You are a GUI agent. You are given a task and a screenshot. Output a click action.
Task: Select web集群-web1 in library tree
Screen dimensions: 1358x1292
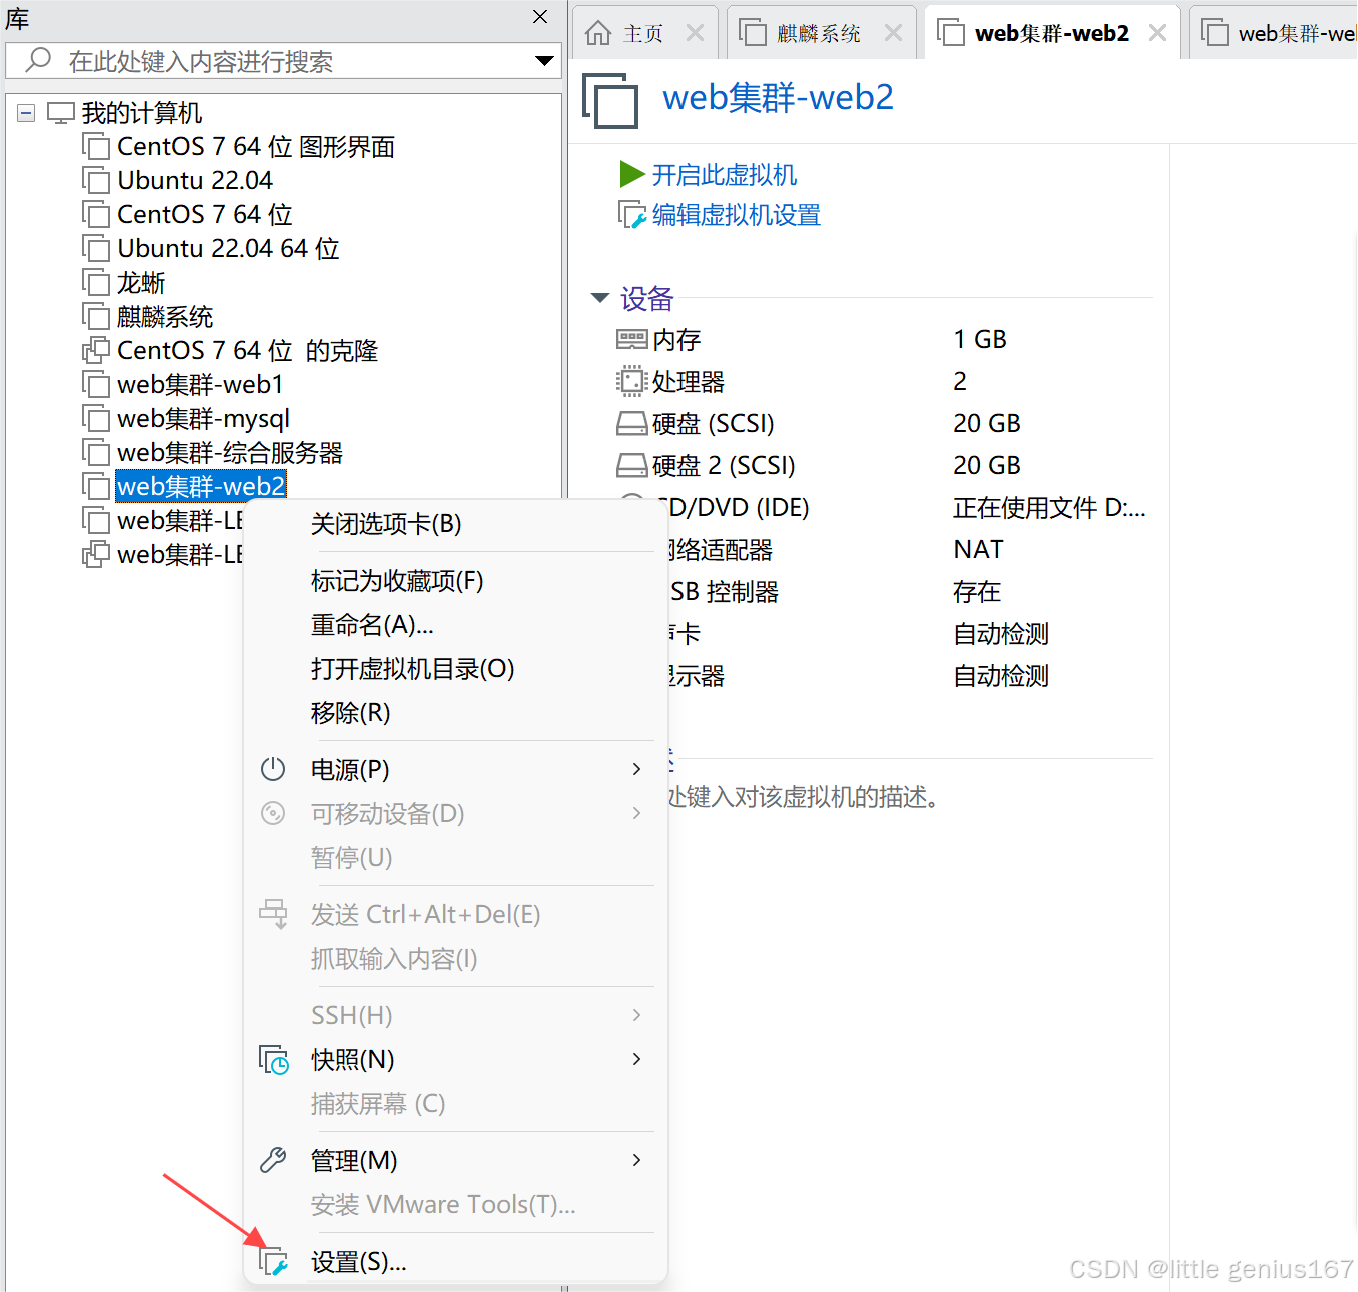pyautogui.click(x=200, y=385)
